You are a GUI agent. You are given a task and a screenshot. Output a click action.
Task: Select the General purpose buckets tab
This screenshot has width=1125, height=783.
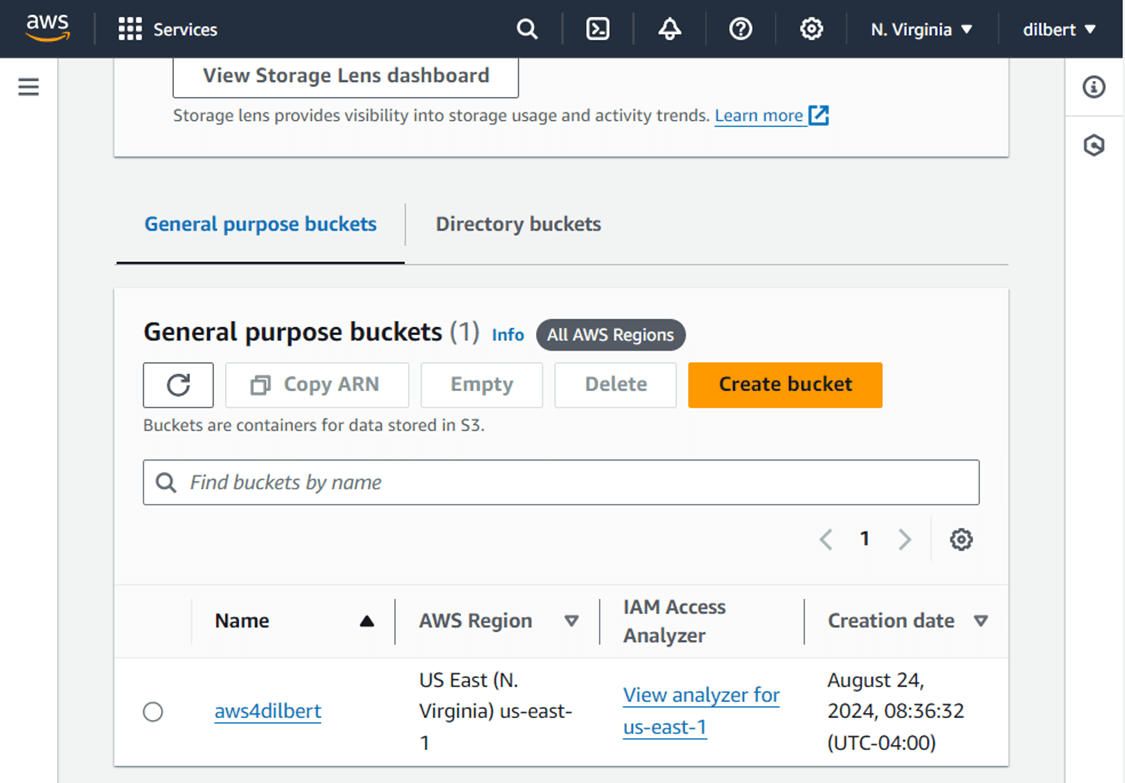(260, 224)
